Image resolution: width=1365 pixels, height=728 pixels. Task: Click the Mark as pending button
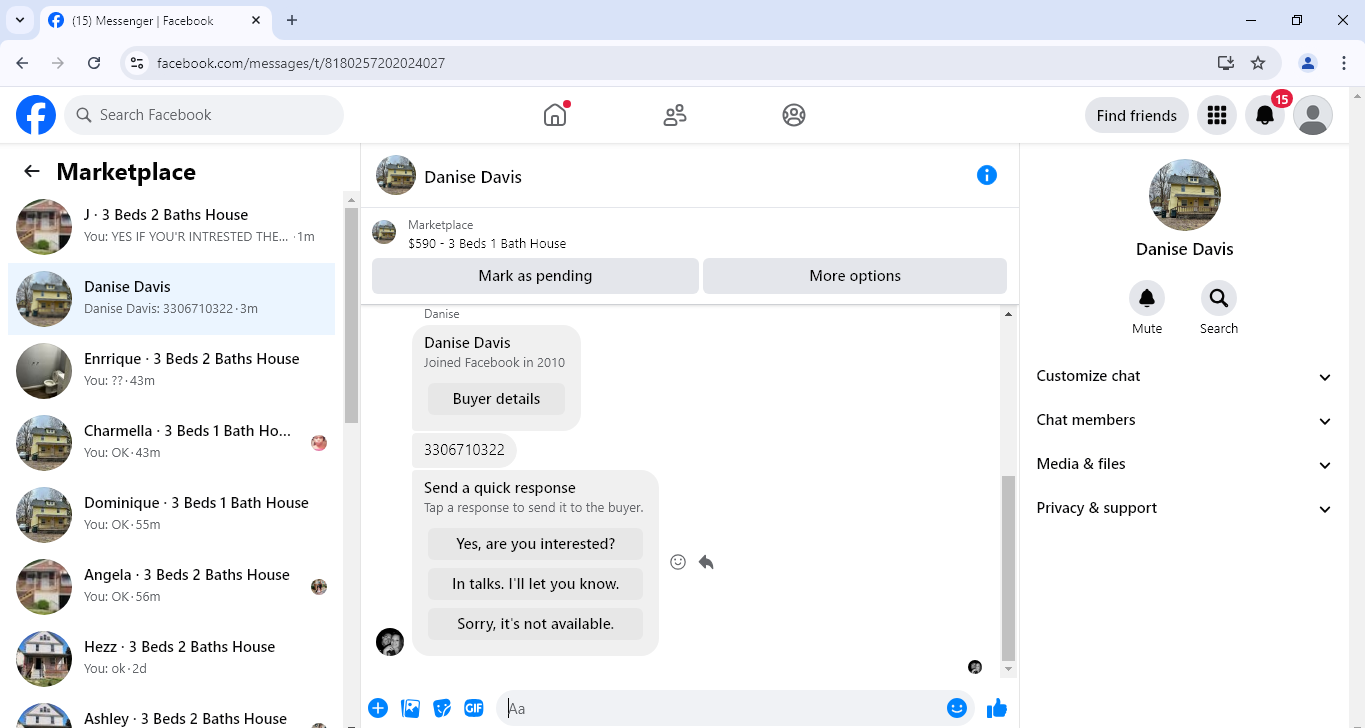click(x=535, y=276)
